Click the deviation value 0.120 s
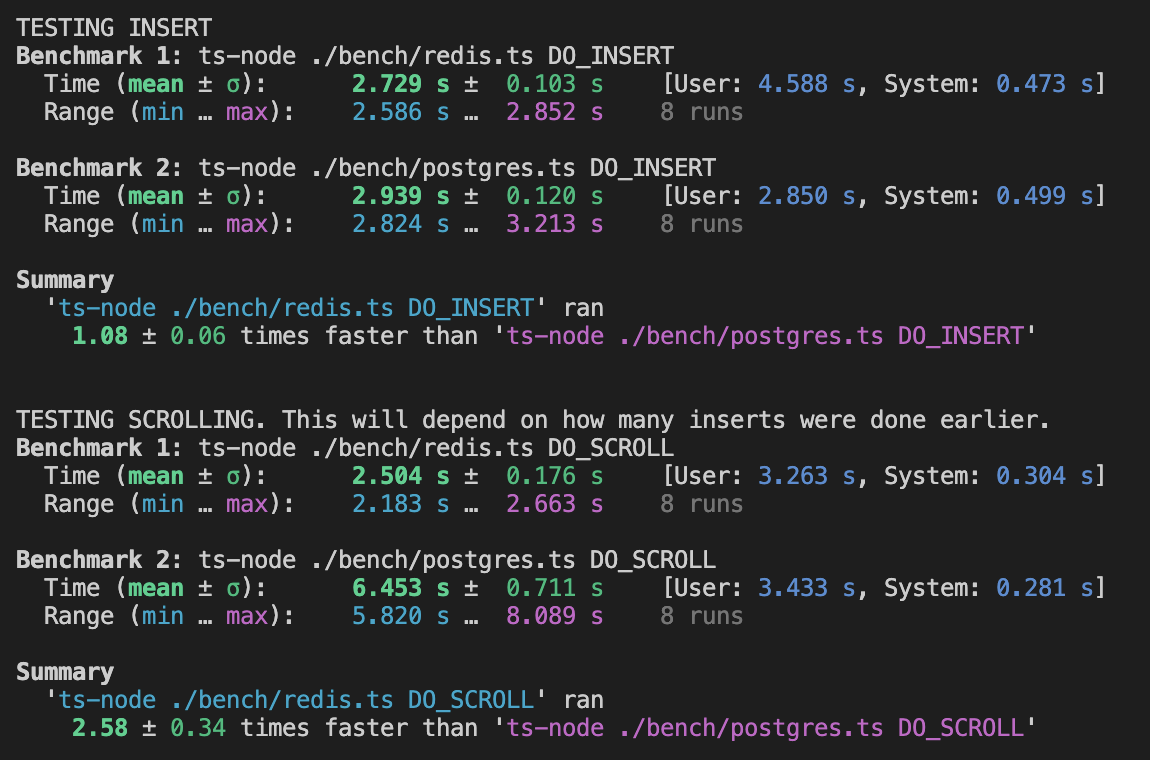The height and width of the screenshot is (760, 1150). pos(554,196)
